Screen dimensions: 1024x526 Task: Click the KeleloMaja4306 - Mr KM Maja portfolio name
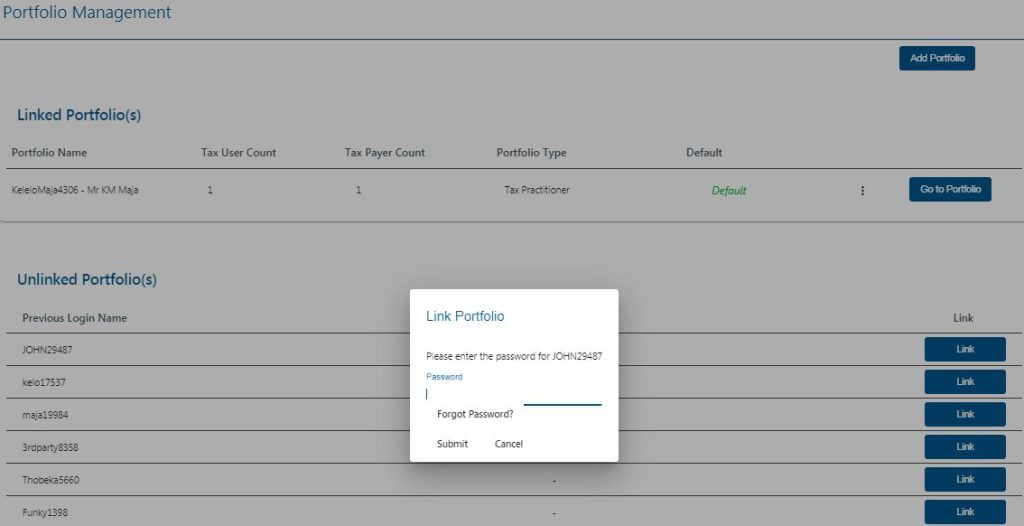[74, 190]
